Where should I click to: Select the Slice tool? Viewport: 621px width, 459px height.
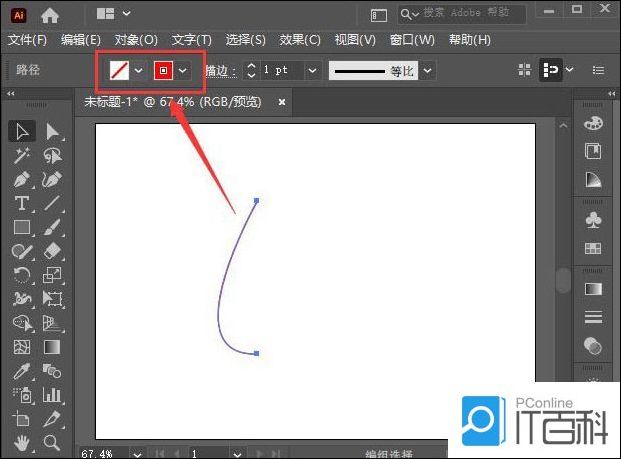click(52, 419)
